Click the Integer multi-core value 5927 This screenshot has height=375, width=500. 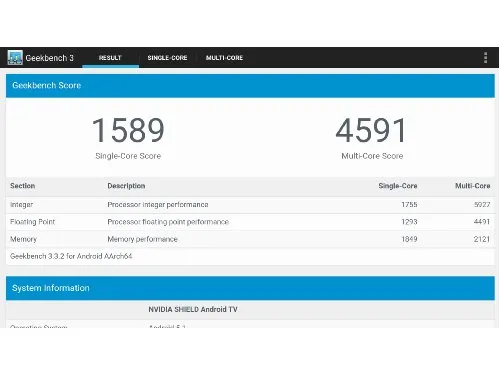click(482, 205)
